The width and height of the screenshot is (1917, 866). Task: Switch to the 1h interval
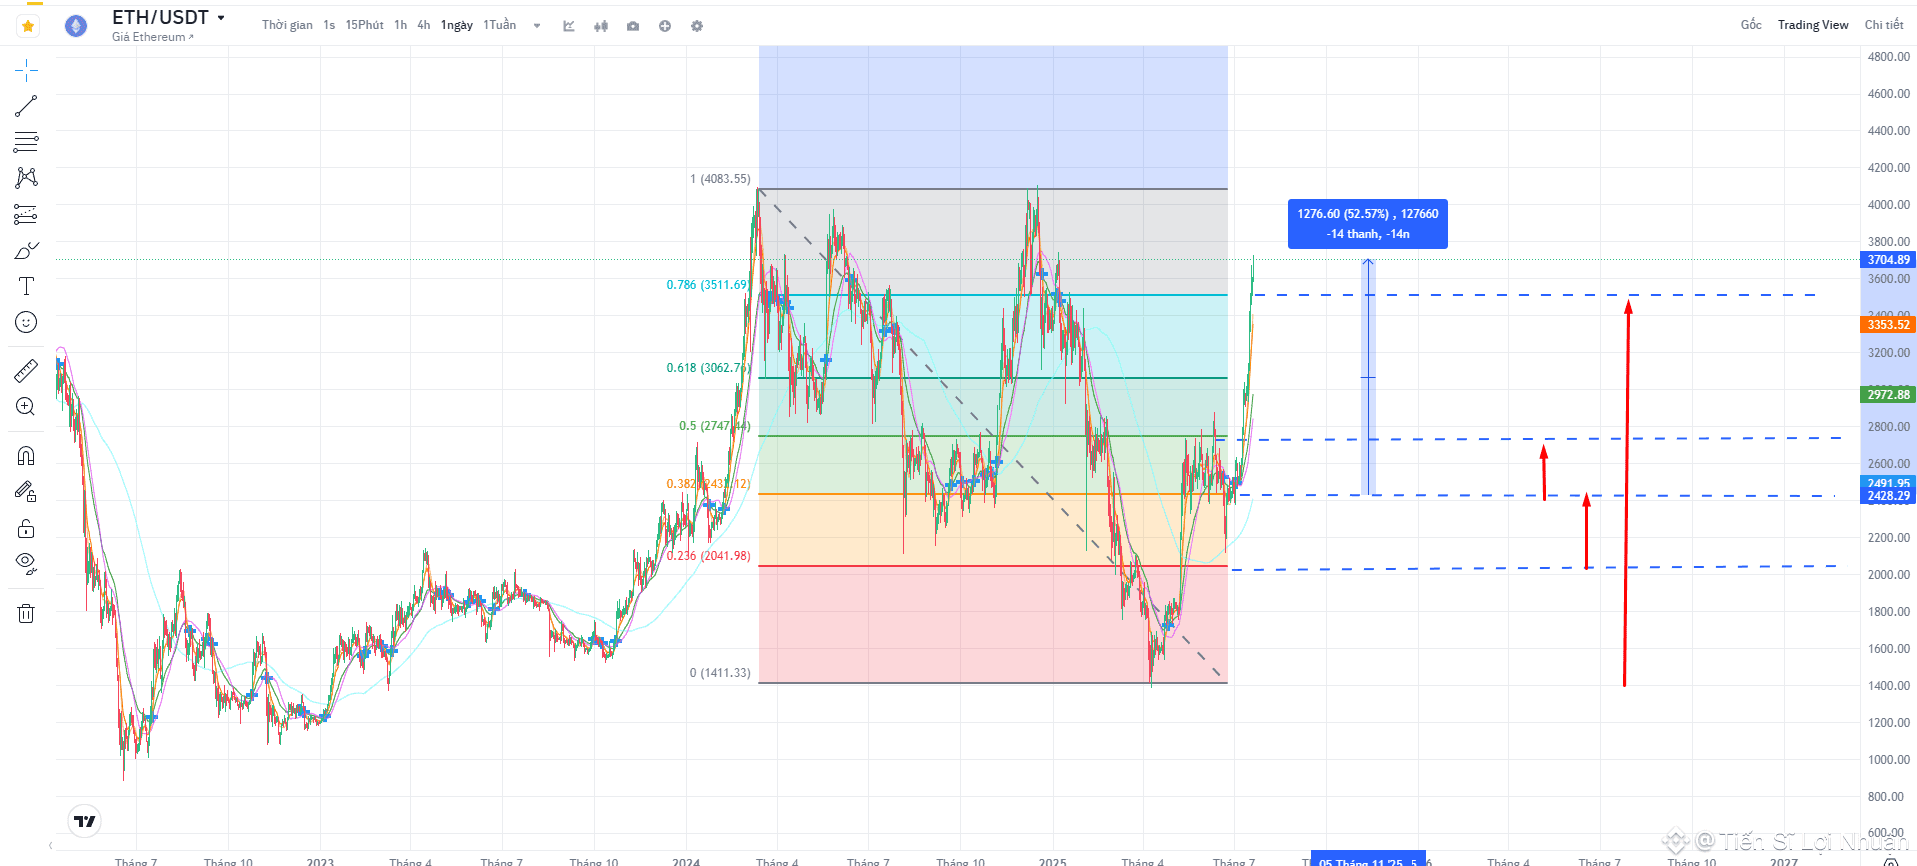click(x=400, y=25)
